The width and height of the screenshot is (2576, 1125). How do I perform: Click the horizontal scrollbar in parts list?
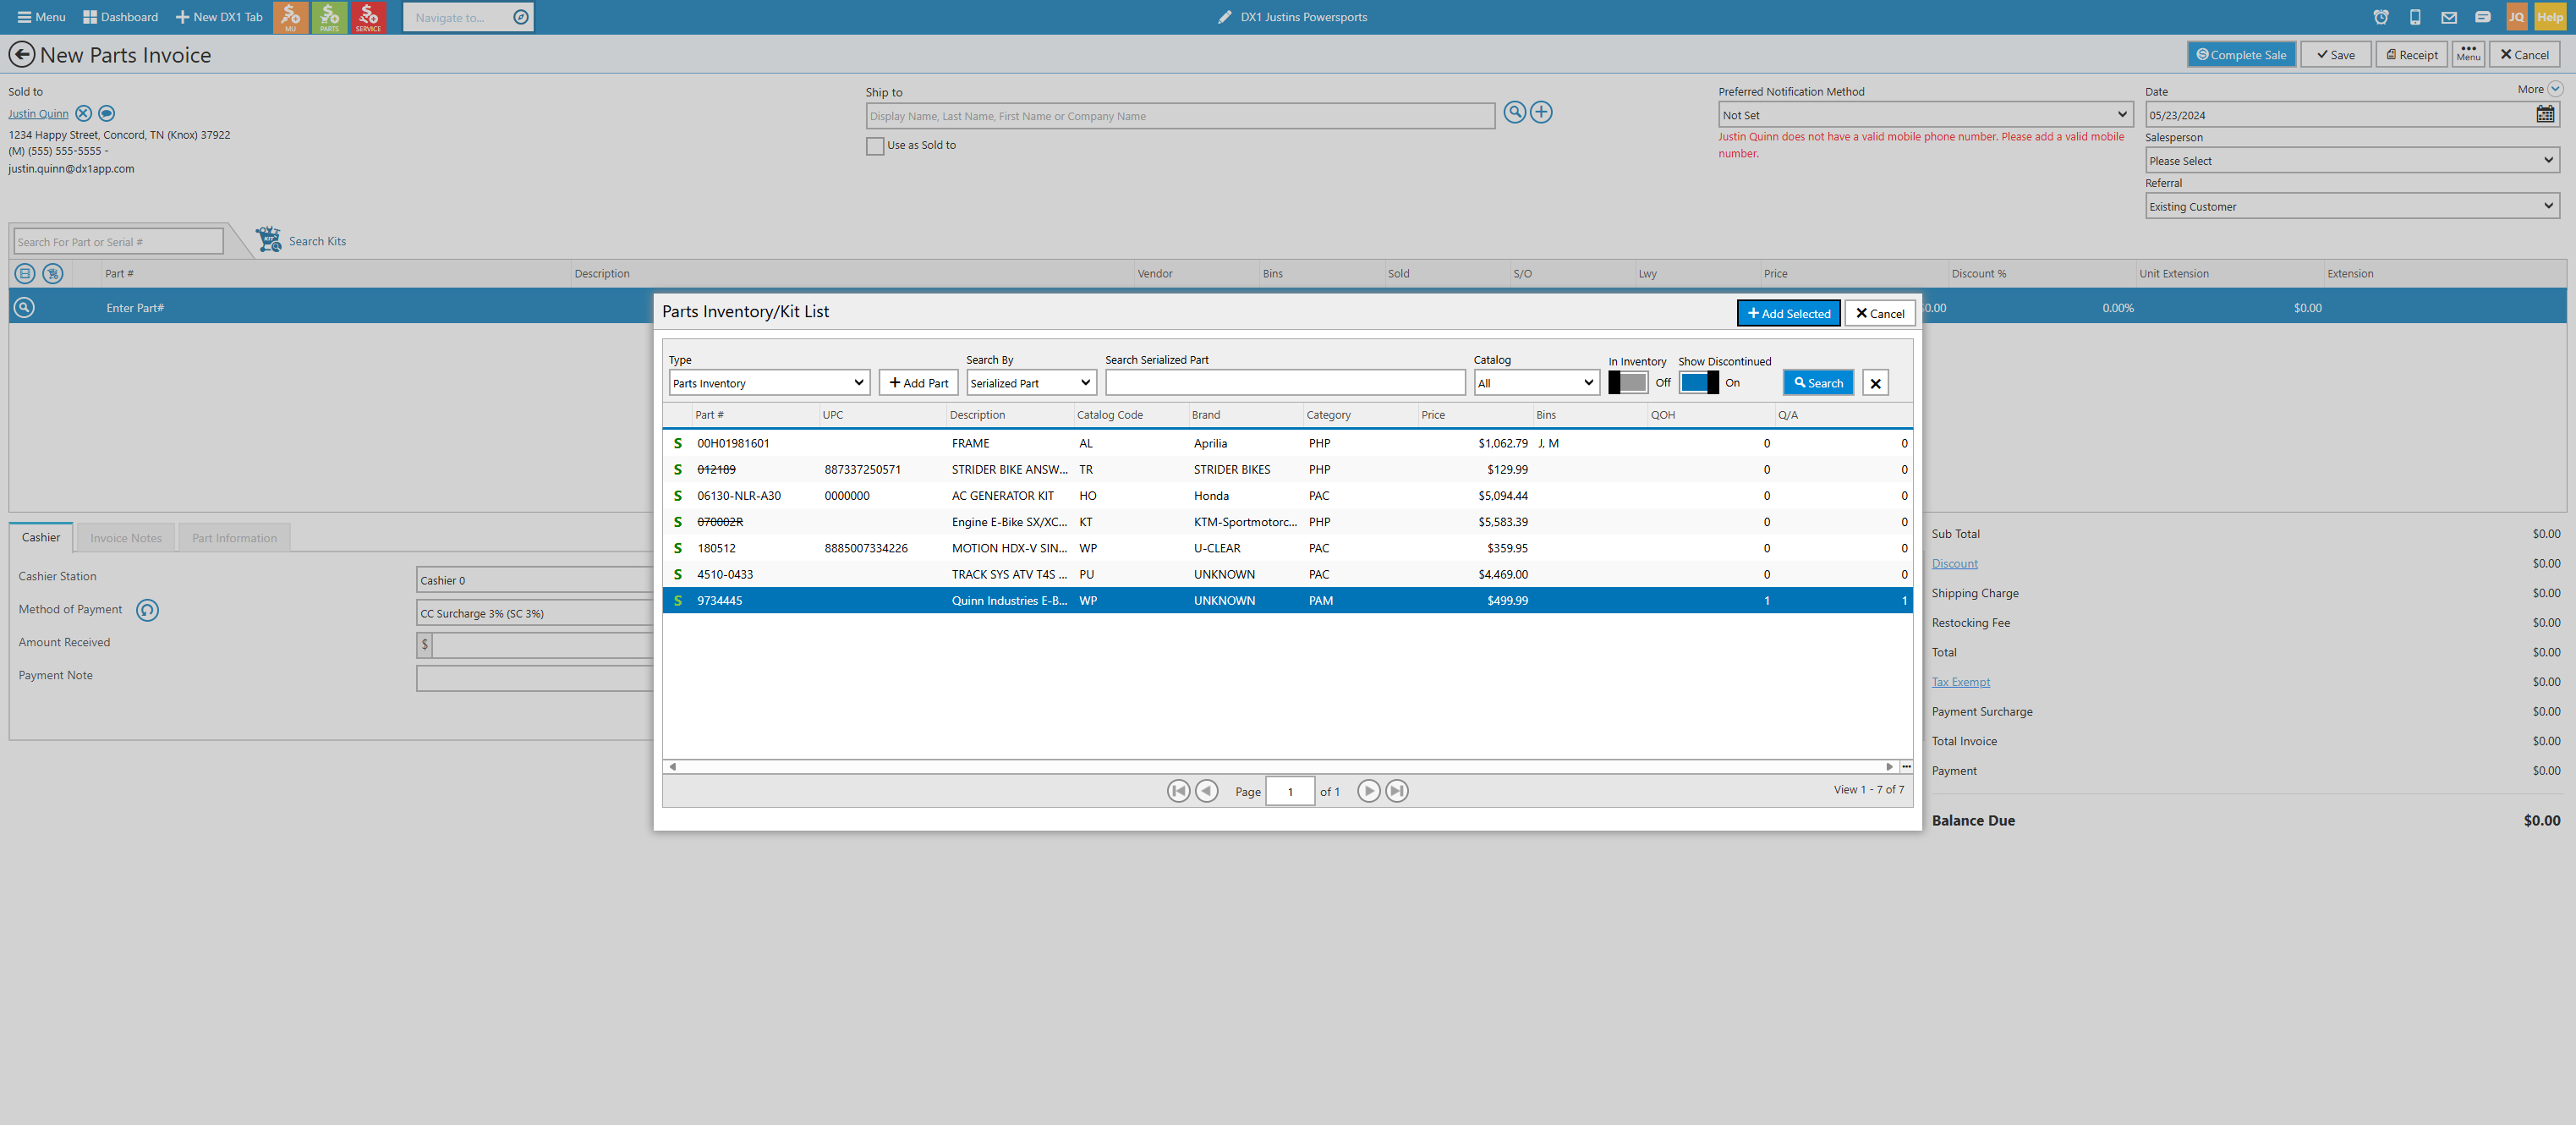(x=1281, y=767)
